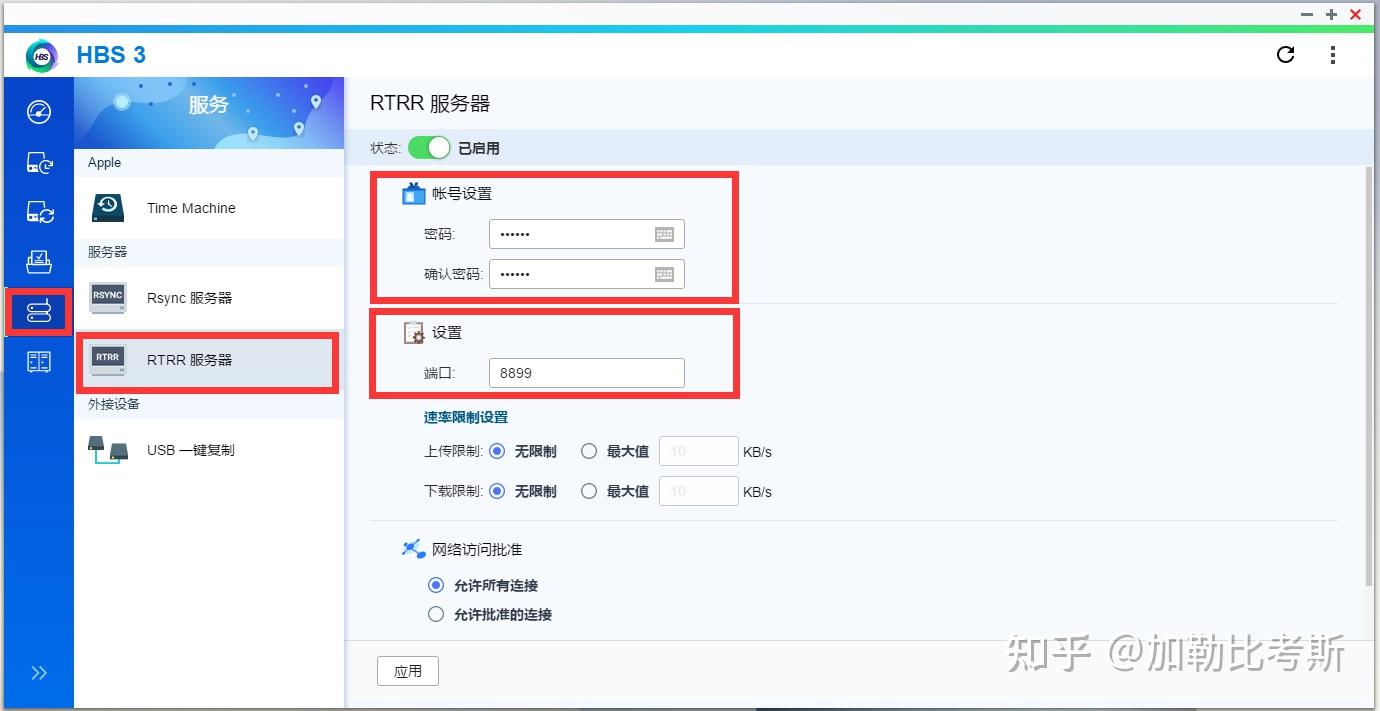Click the 应用 apply button
Viewport: 1380px width, 711px height.
(x=407, y=671)
